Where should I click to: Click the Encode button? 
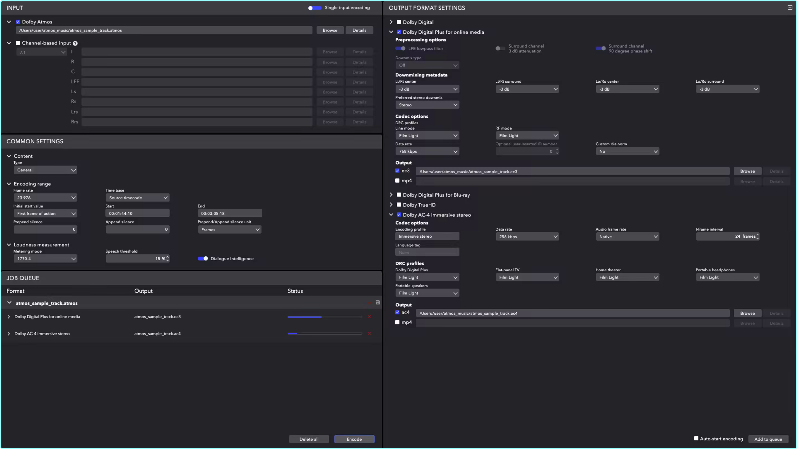354,439
